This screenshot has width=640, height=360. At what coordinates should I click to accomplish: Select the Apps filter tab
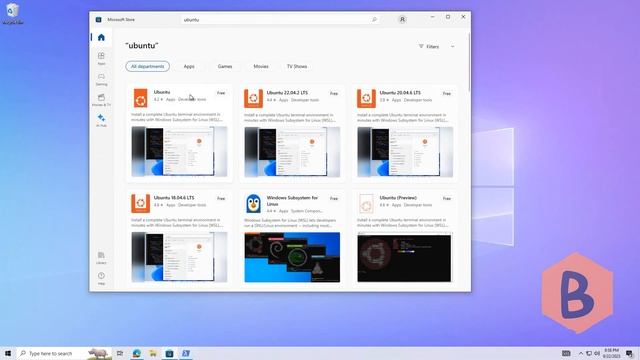click(x=189, y=66)
